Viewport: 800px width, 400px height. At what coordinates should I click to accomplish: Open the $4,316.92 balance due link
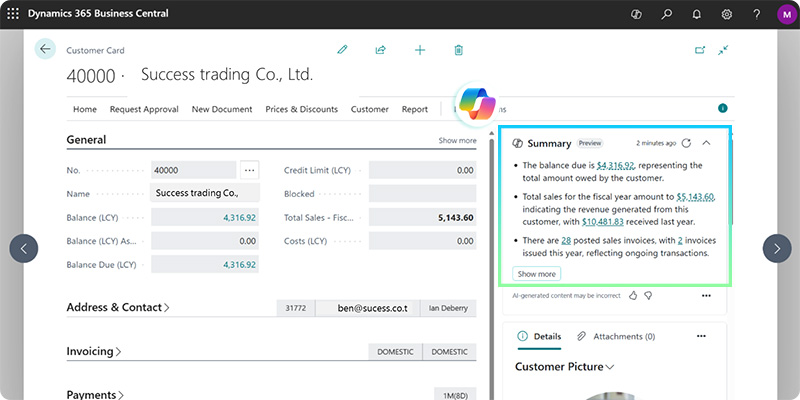[615, 165]
